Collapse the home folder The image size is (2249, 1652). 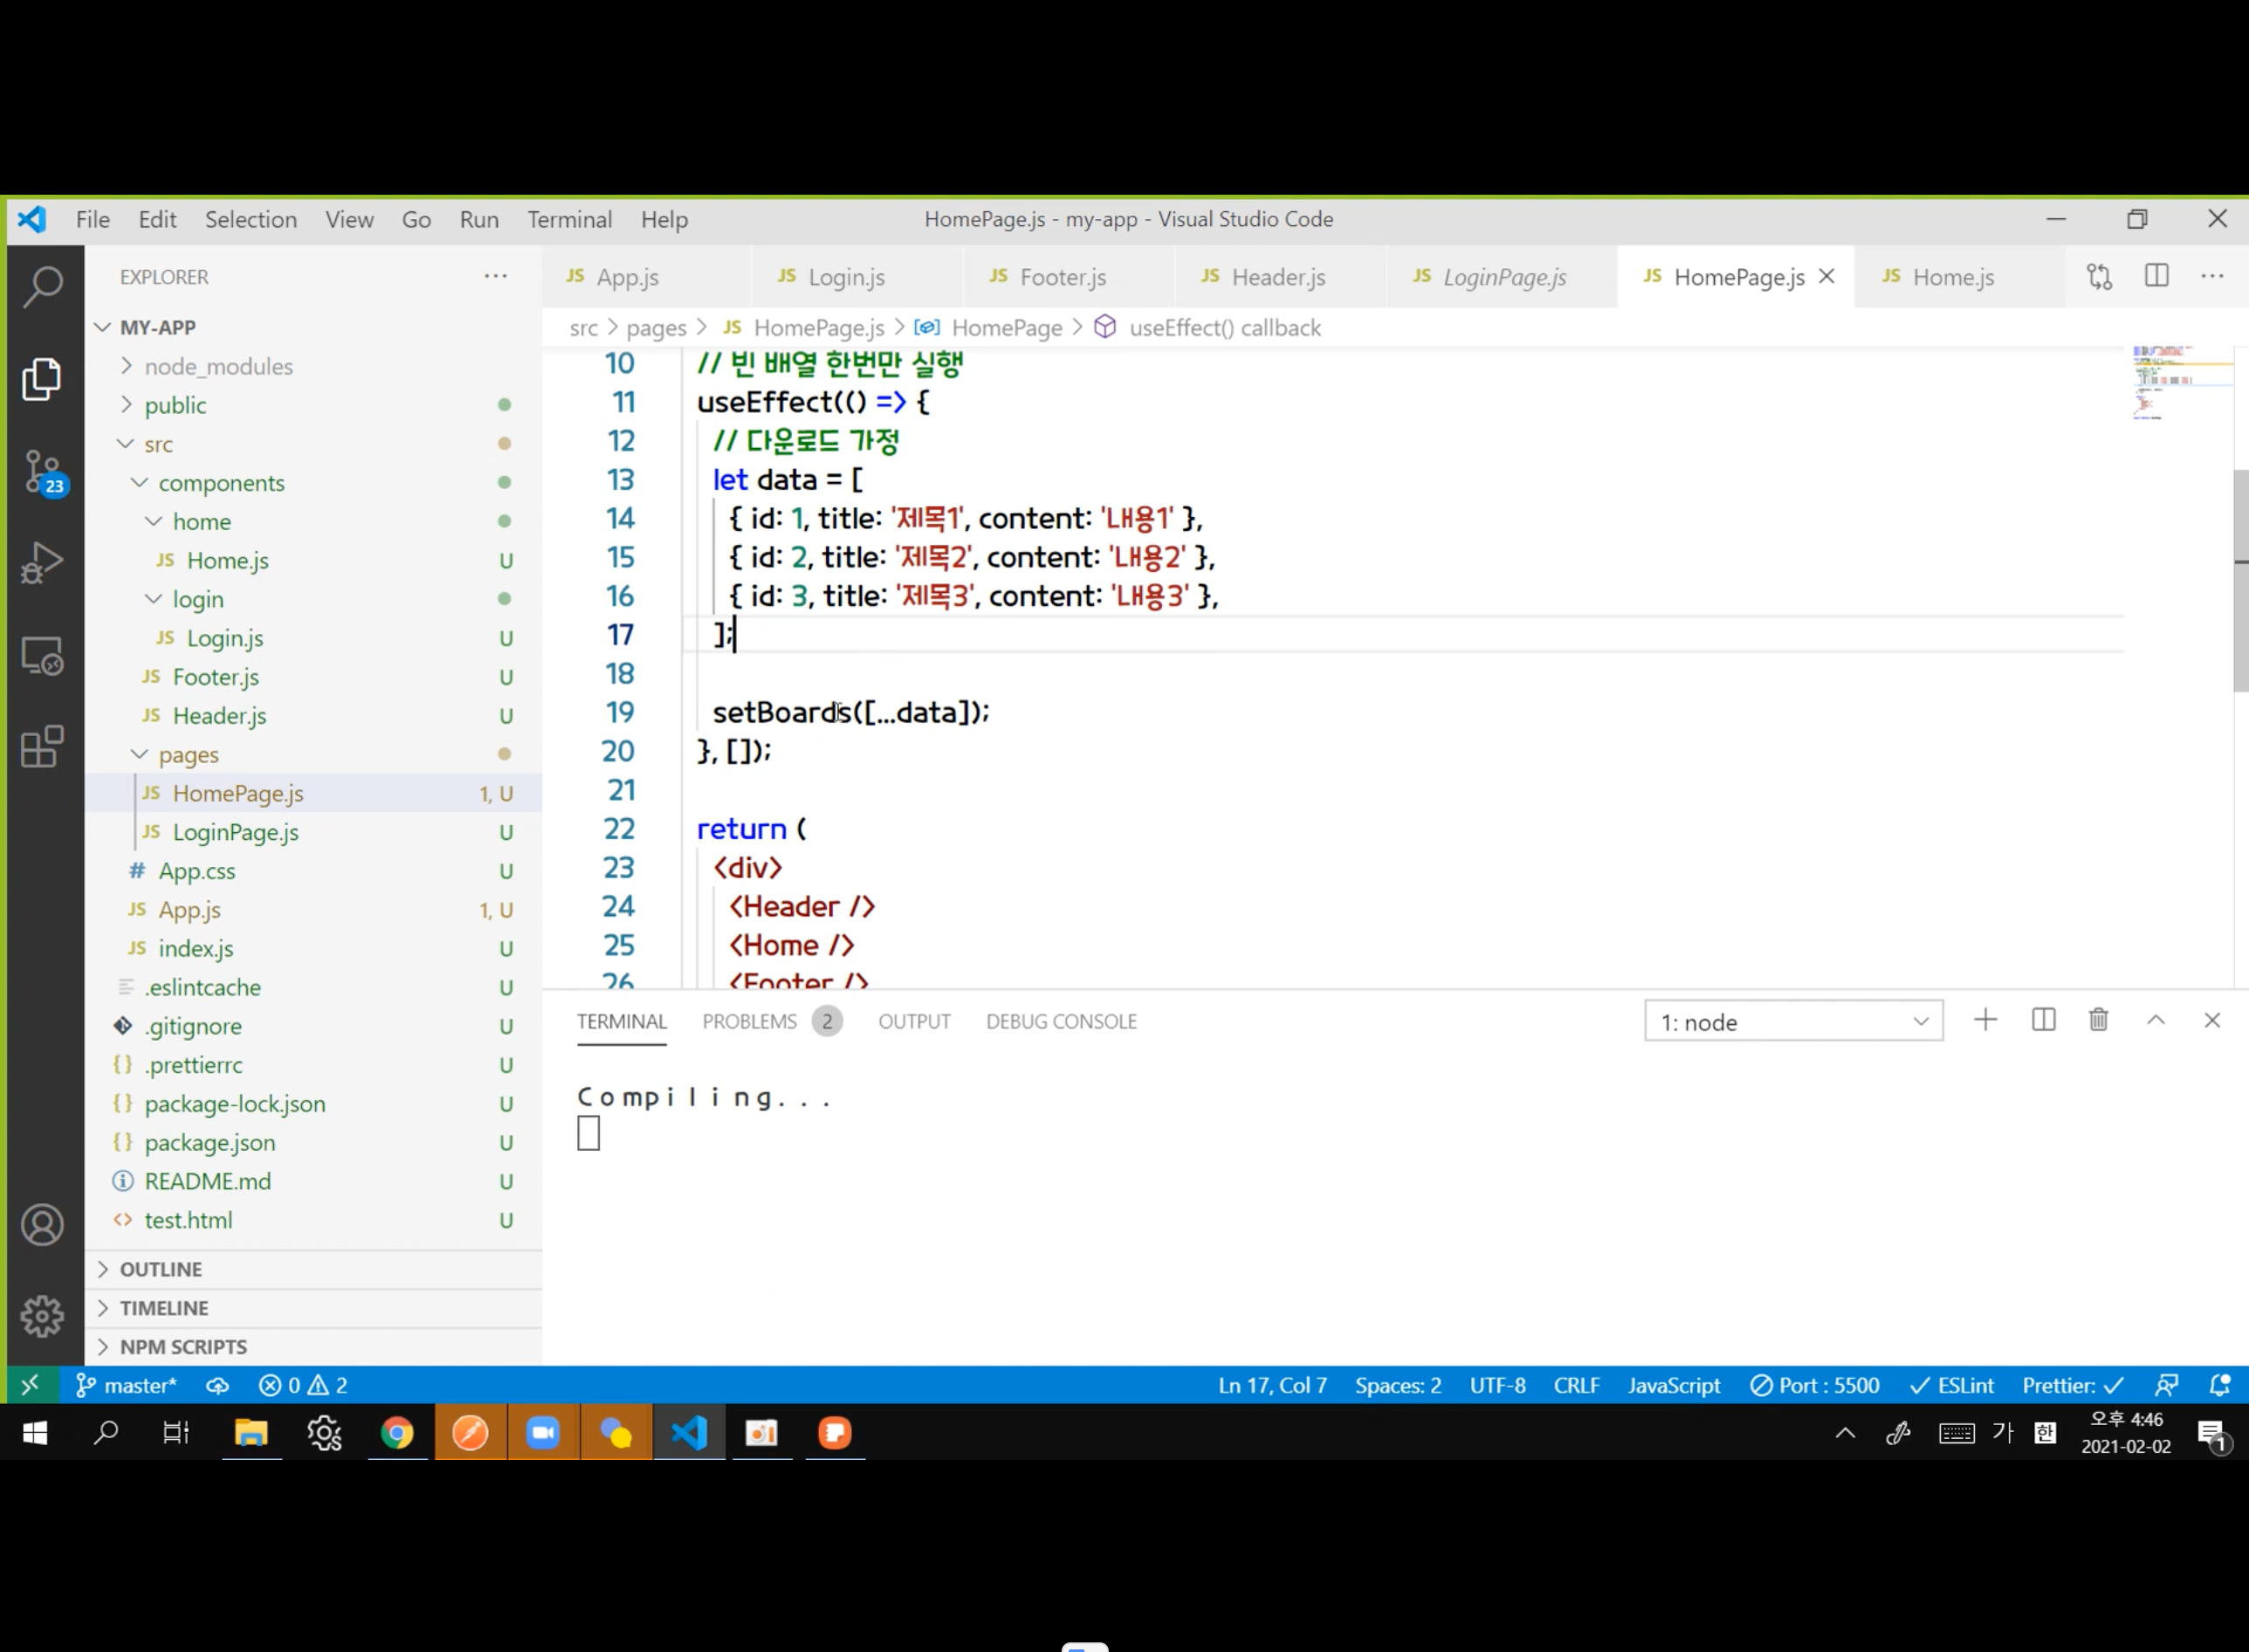[201, 521]
